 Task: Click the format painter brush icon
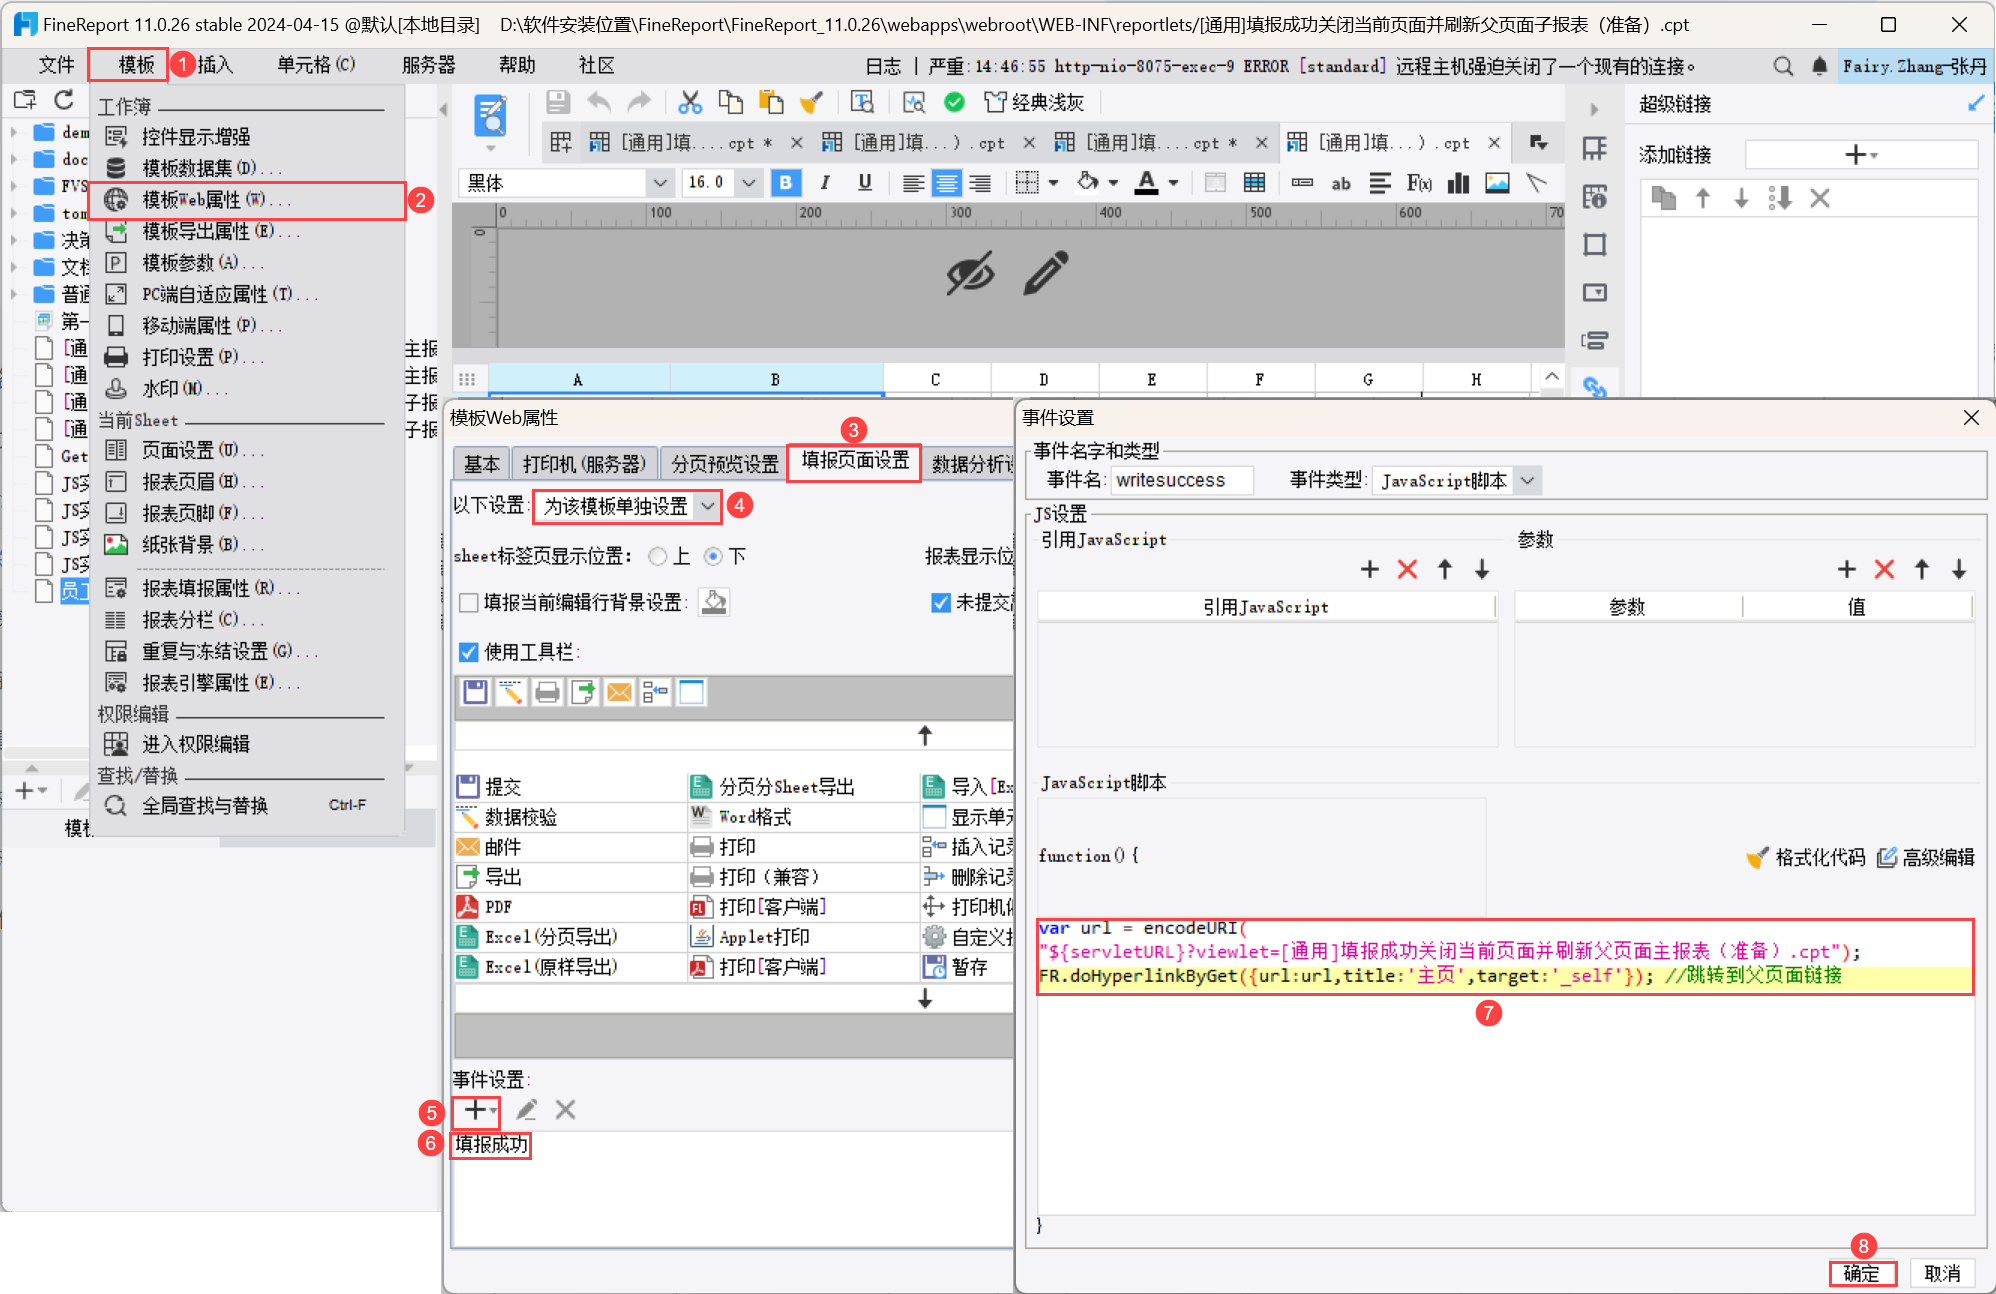coord(811,102)
